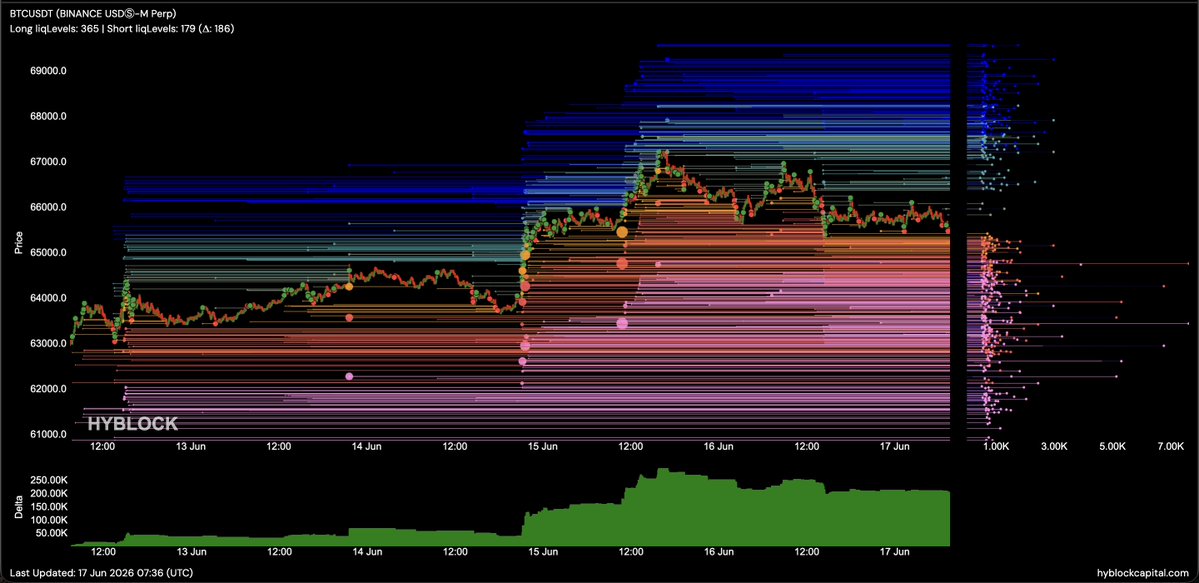Click the 66000.0 price axis label

point(48,207)
